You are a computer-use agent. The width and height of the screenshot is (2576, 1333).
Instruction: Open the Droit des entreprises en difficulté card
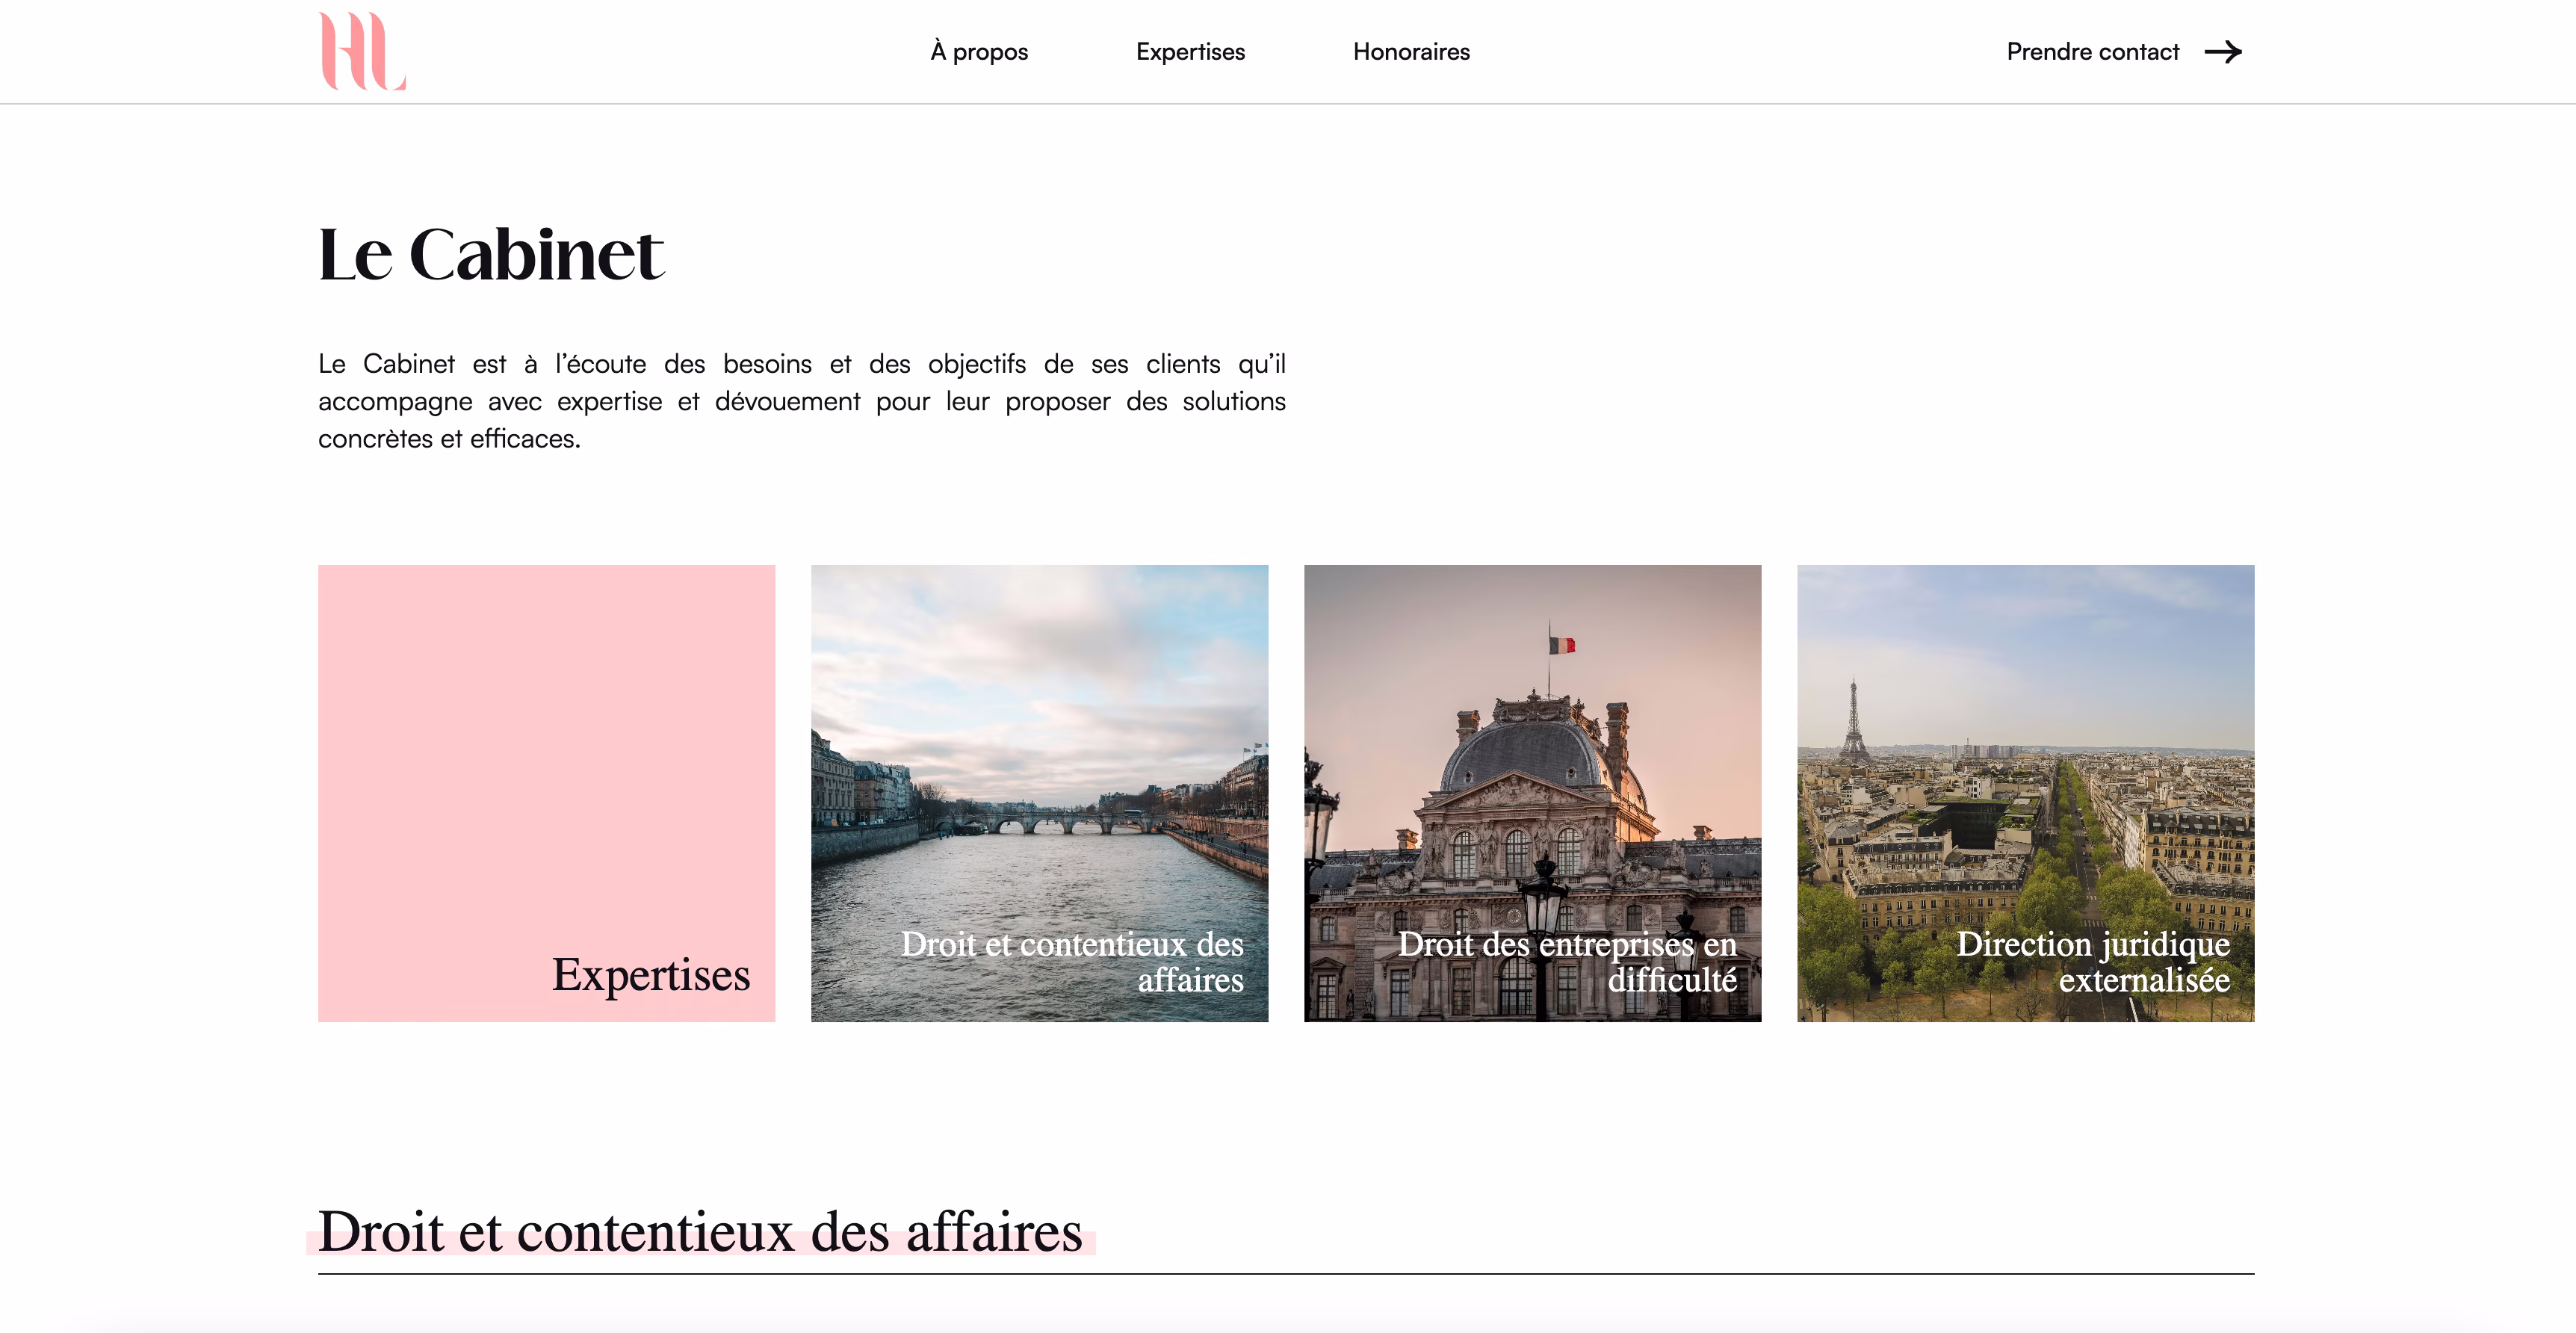click(1532, 793)
